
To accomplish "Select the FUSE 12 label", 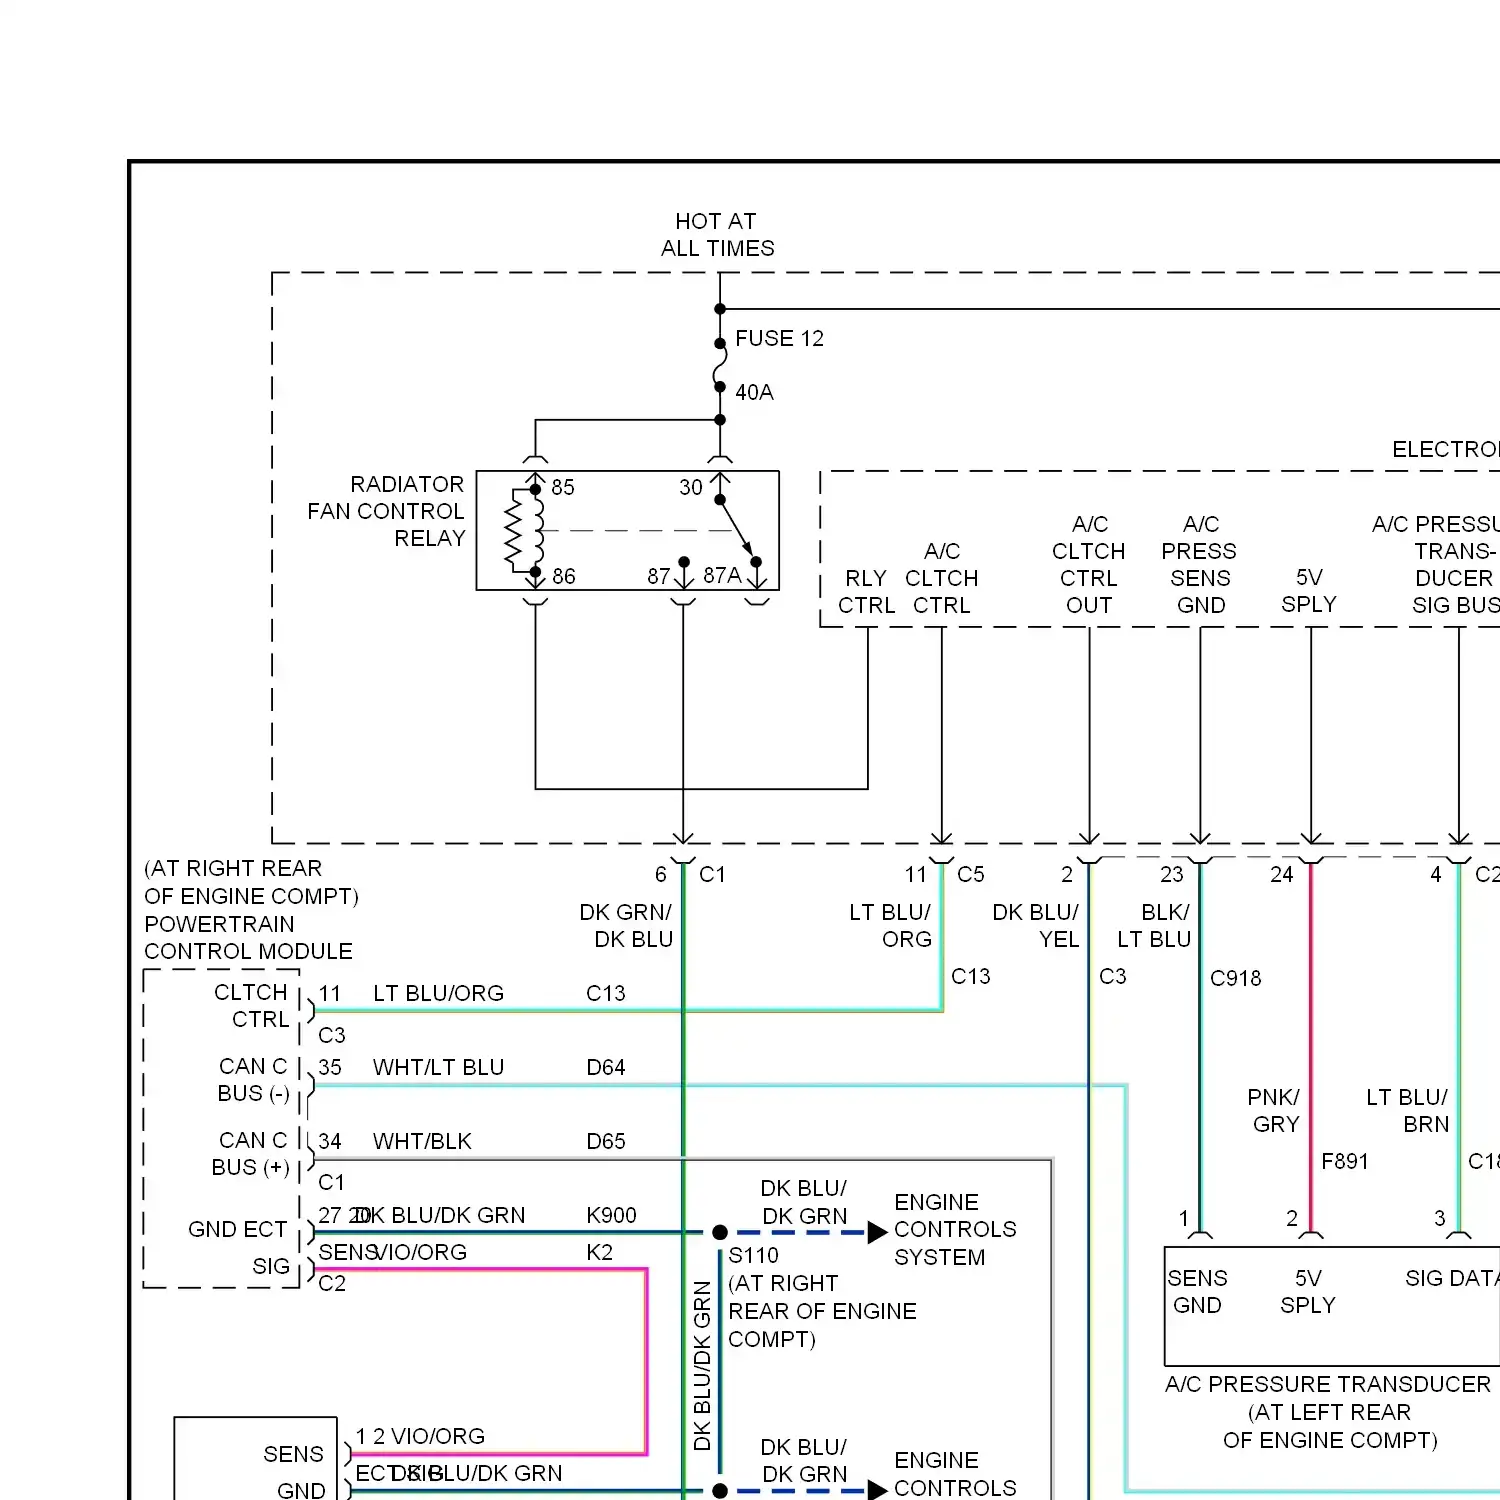I will (x=779, y=339).
